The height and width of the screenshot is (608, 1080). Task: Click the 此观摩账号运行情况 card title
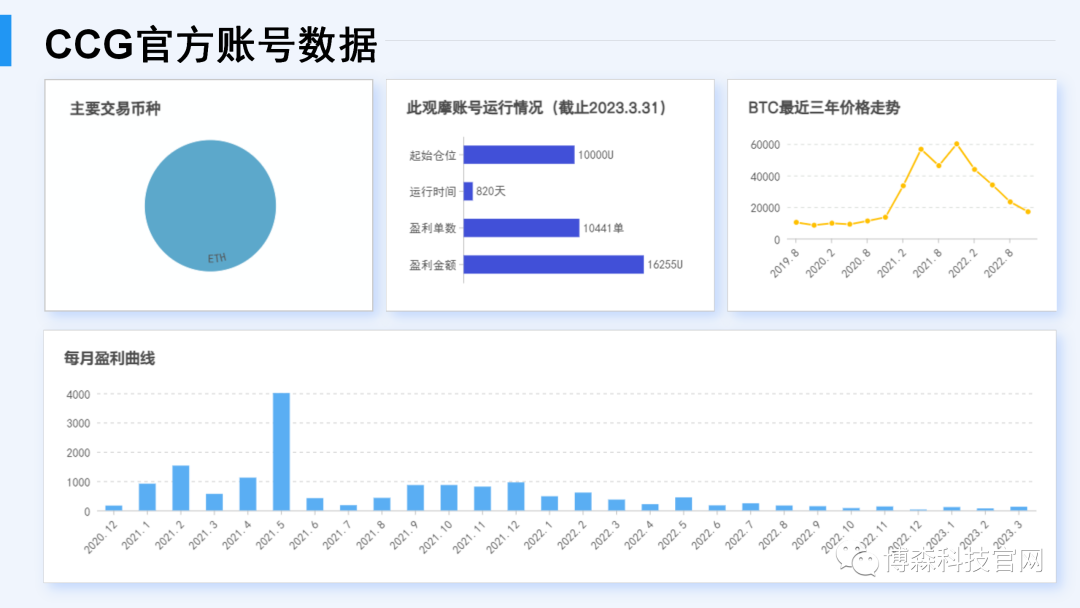[537, 108]
